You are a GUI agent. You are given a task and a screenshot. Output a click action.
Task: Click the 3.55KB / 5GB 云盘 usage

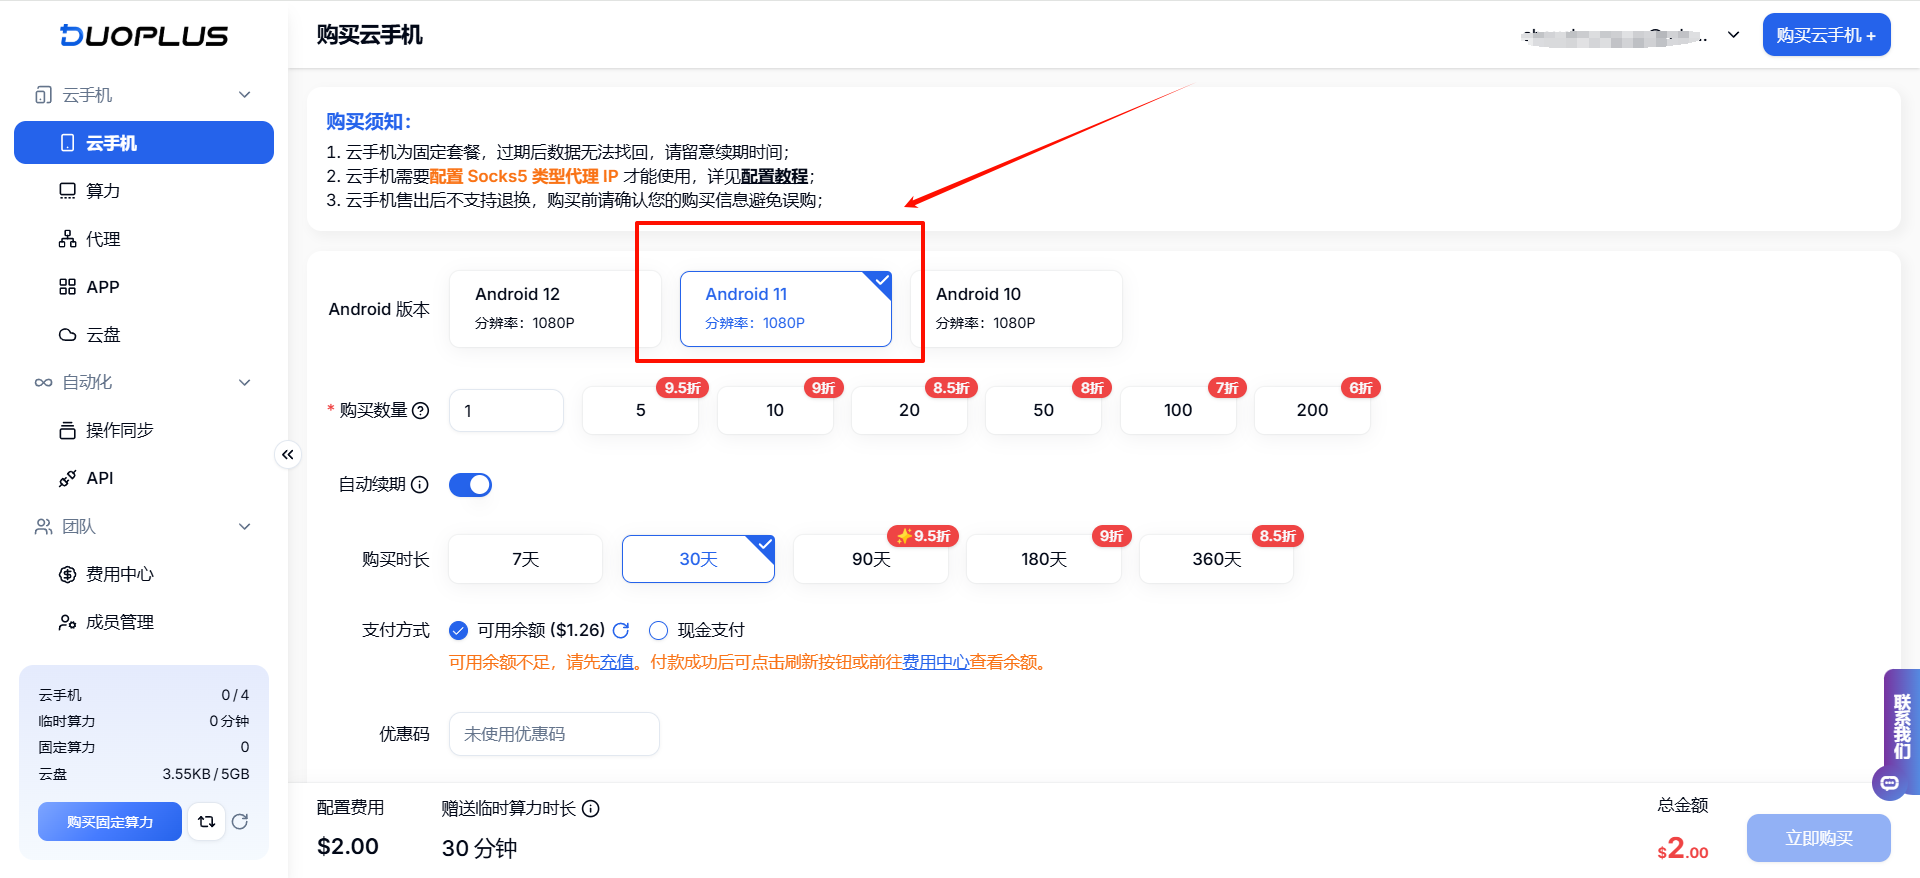click(x=206, y=774)
